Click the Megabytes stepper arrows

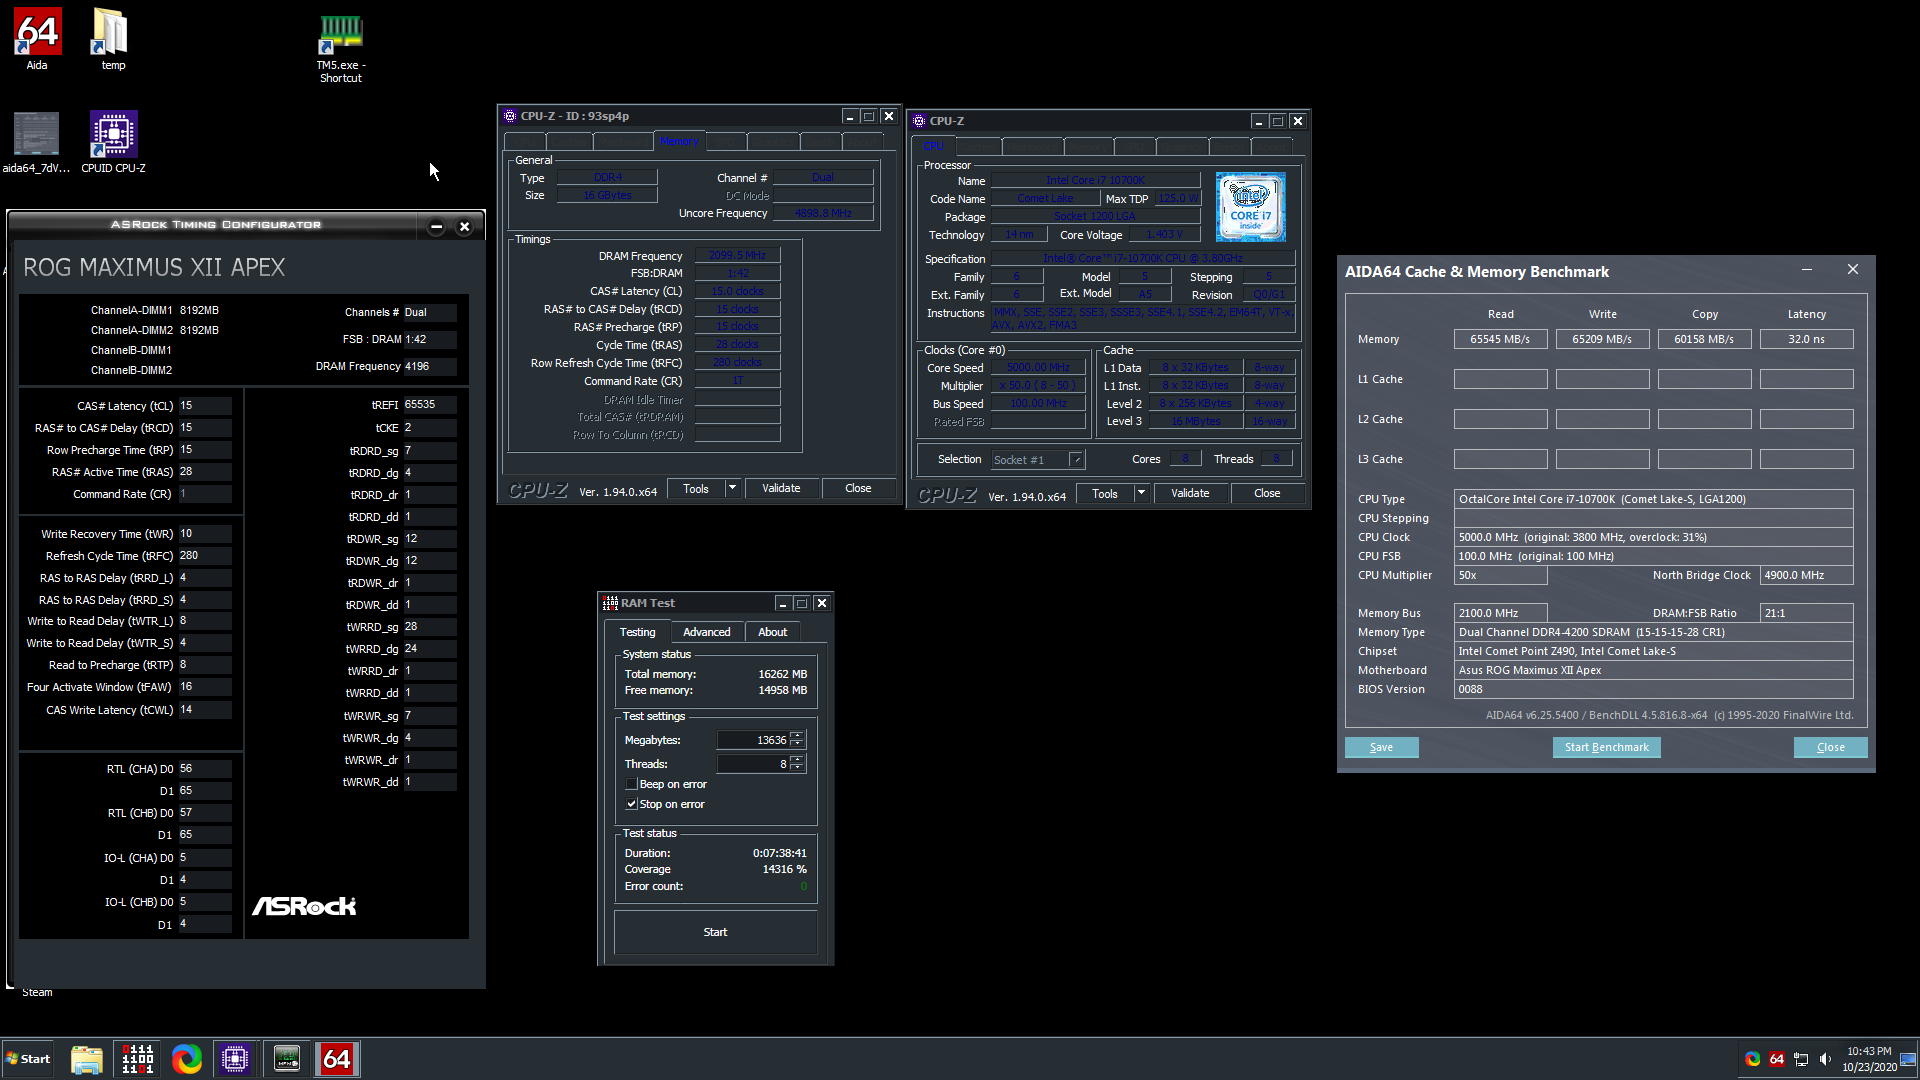797,740
